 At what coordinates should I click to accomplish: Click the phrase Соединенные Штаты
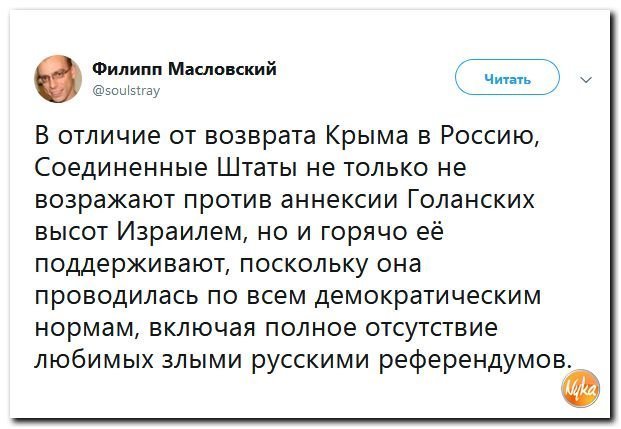tap(165, 168)
